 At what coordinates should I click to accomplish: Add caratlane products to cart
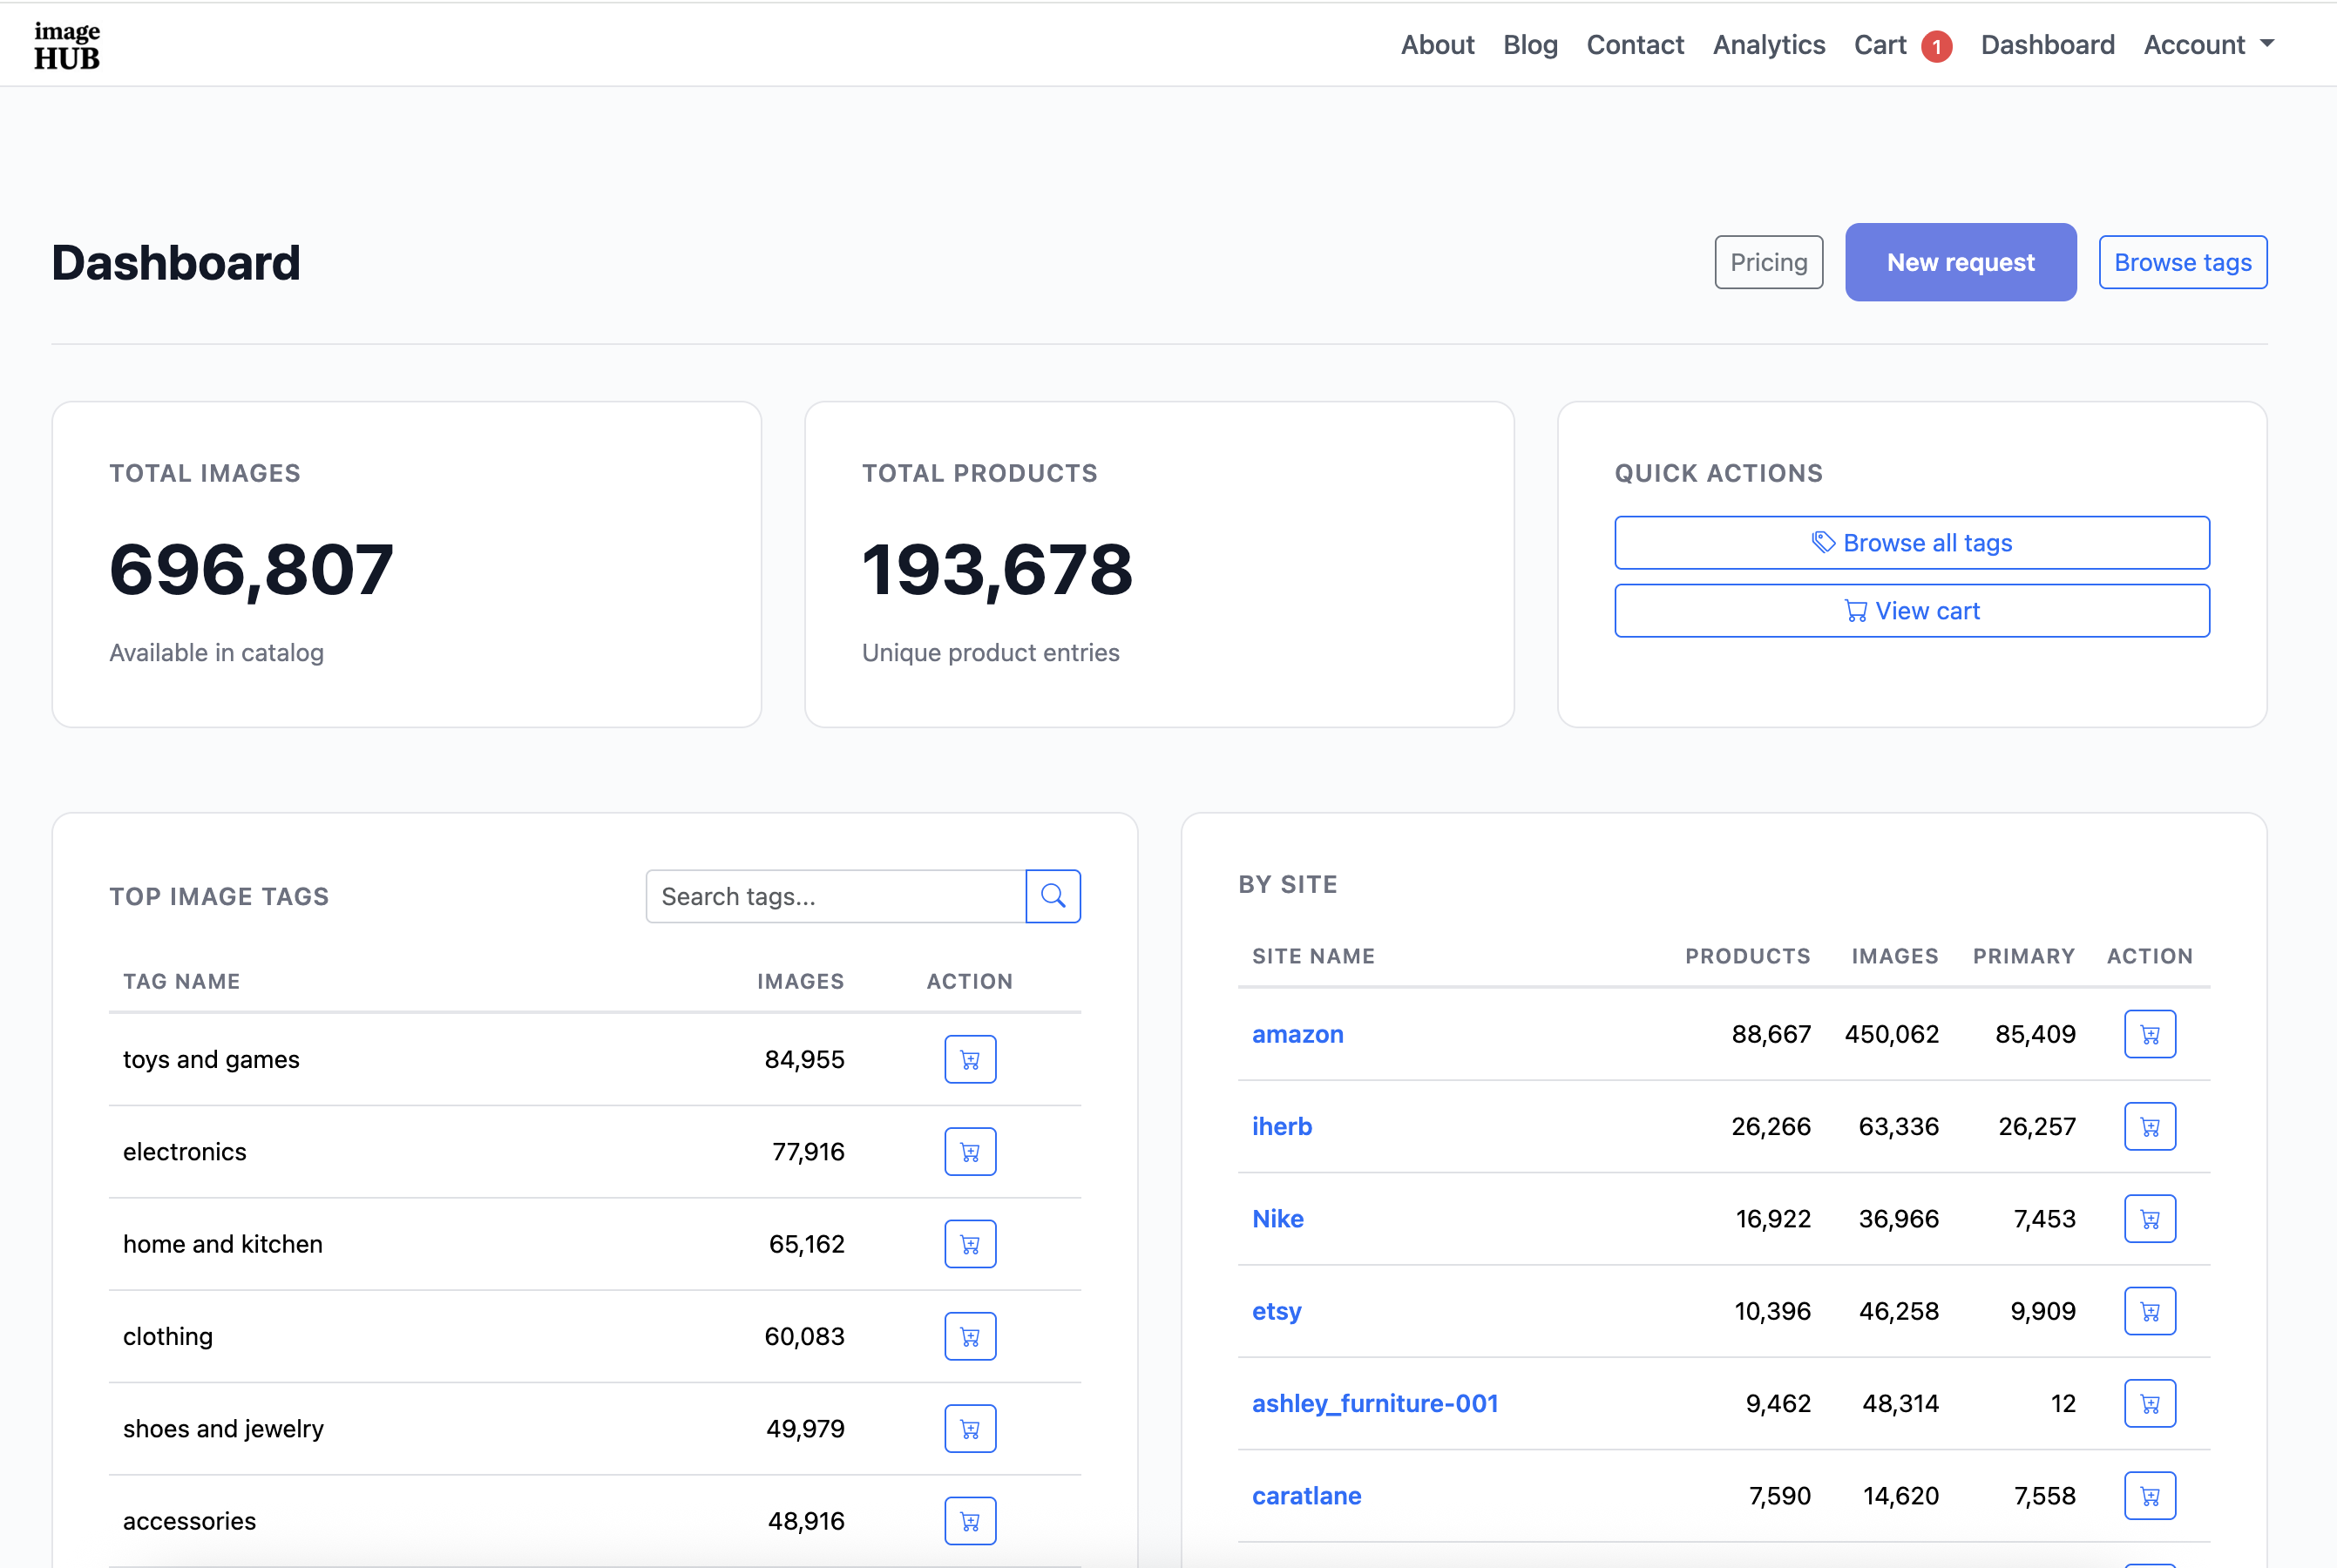tap(2150, 1495)
